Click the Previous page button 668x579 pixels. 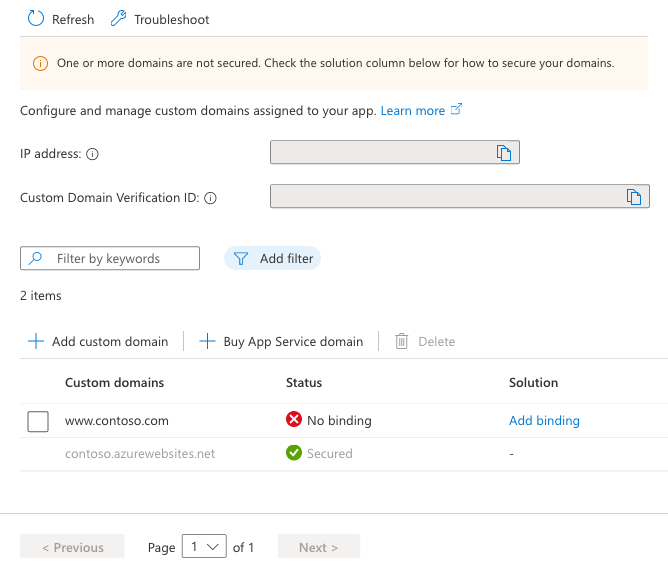pos(72,547)
